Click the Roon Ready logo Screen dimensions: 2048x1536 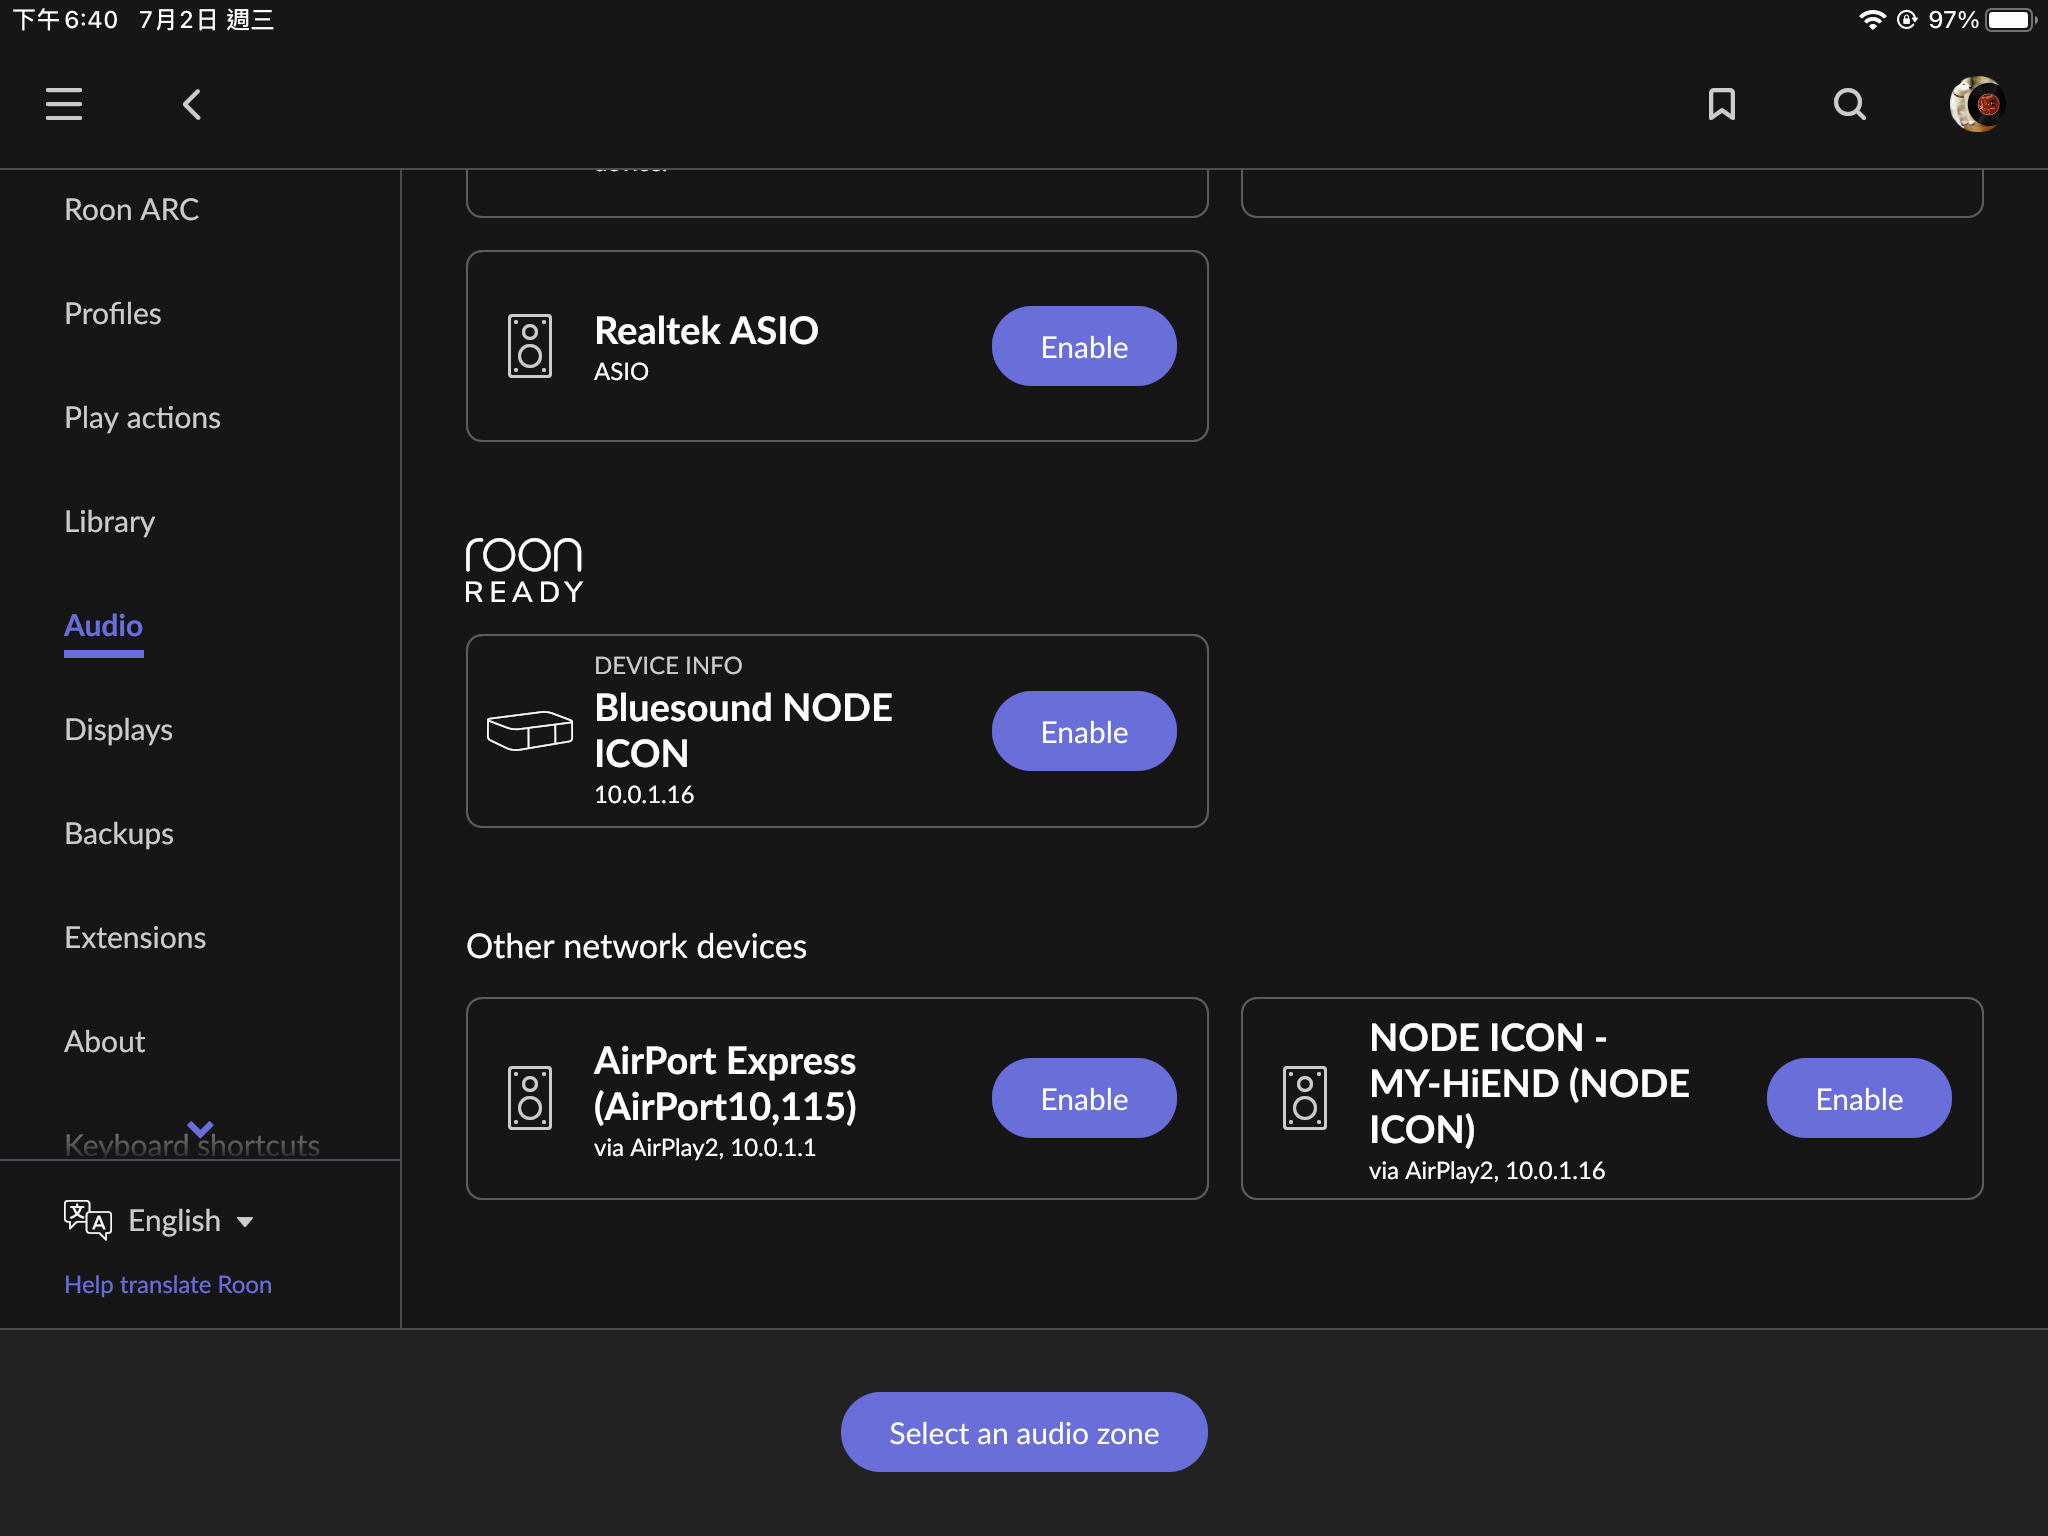524,570
